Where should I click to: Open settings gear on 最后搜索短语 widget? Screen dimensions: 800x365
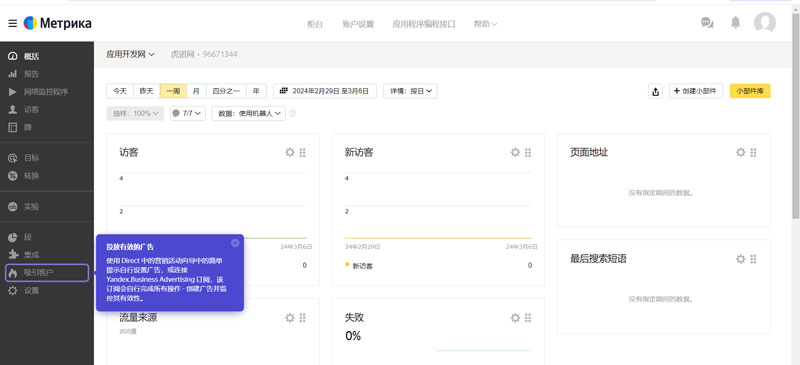click(741, 259)
